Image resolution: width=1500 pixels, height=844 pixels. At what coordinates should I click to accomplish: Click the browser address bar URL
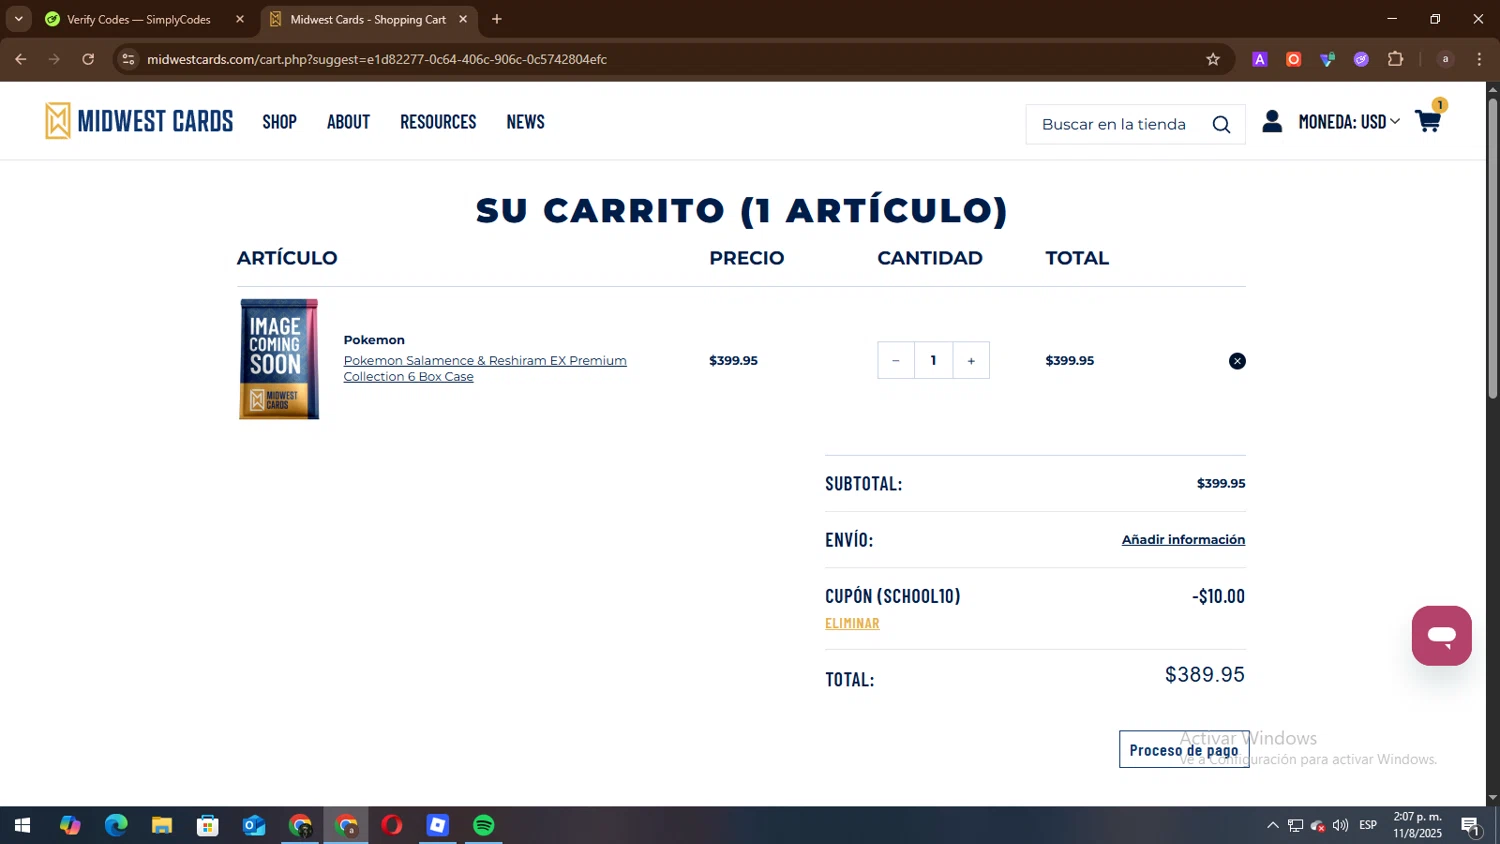pyautogui.click(x=377, y=59)
